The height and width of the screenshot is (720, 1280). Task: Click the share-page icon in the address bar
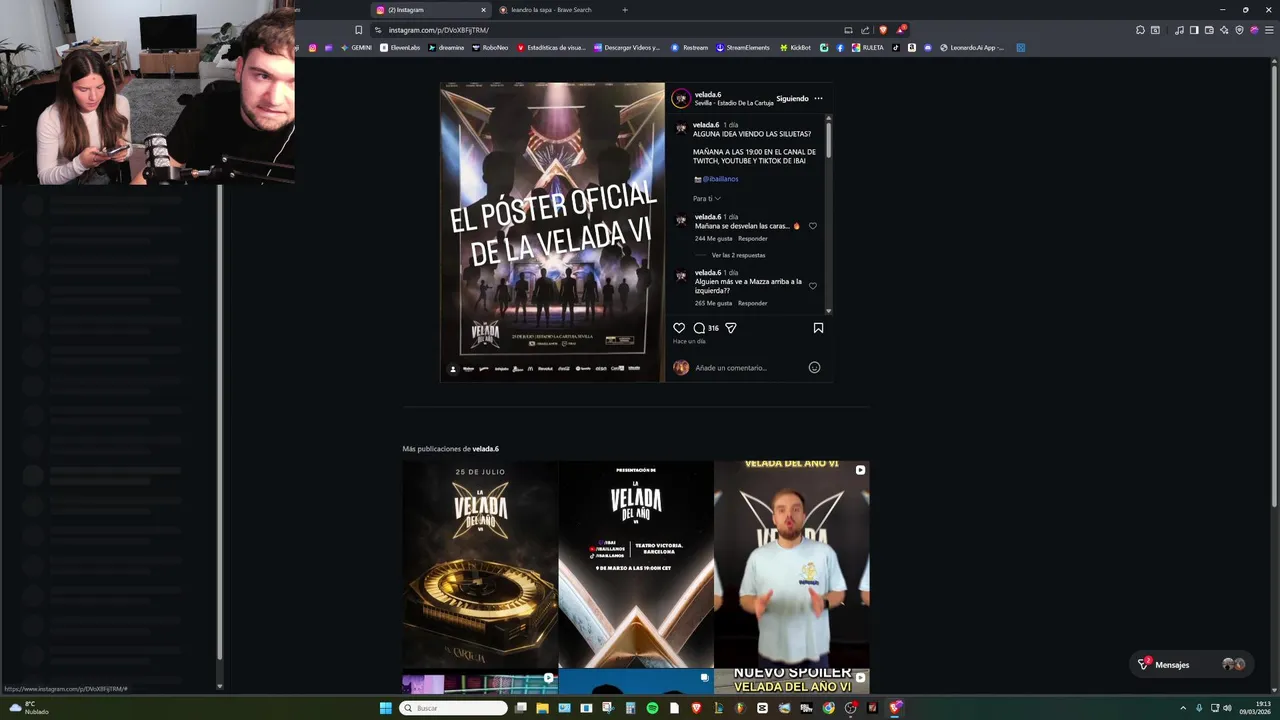[x=865, y=30]
